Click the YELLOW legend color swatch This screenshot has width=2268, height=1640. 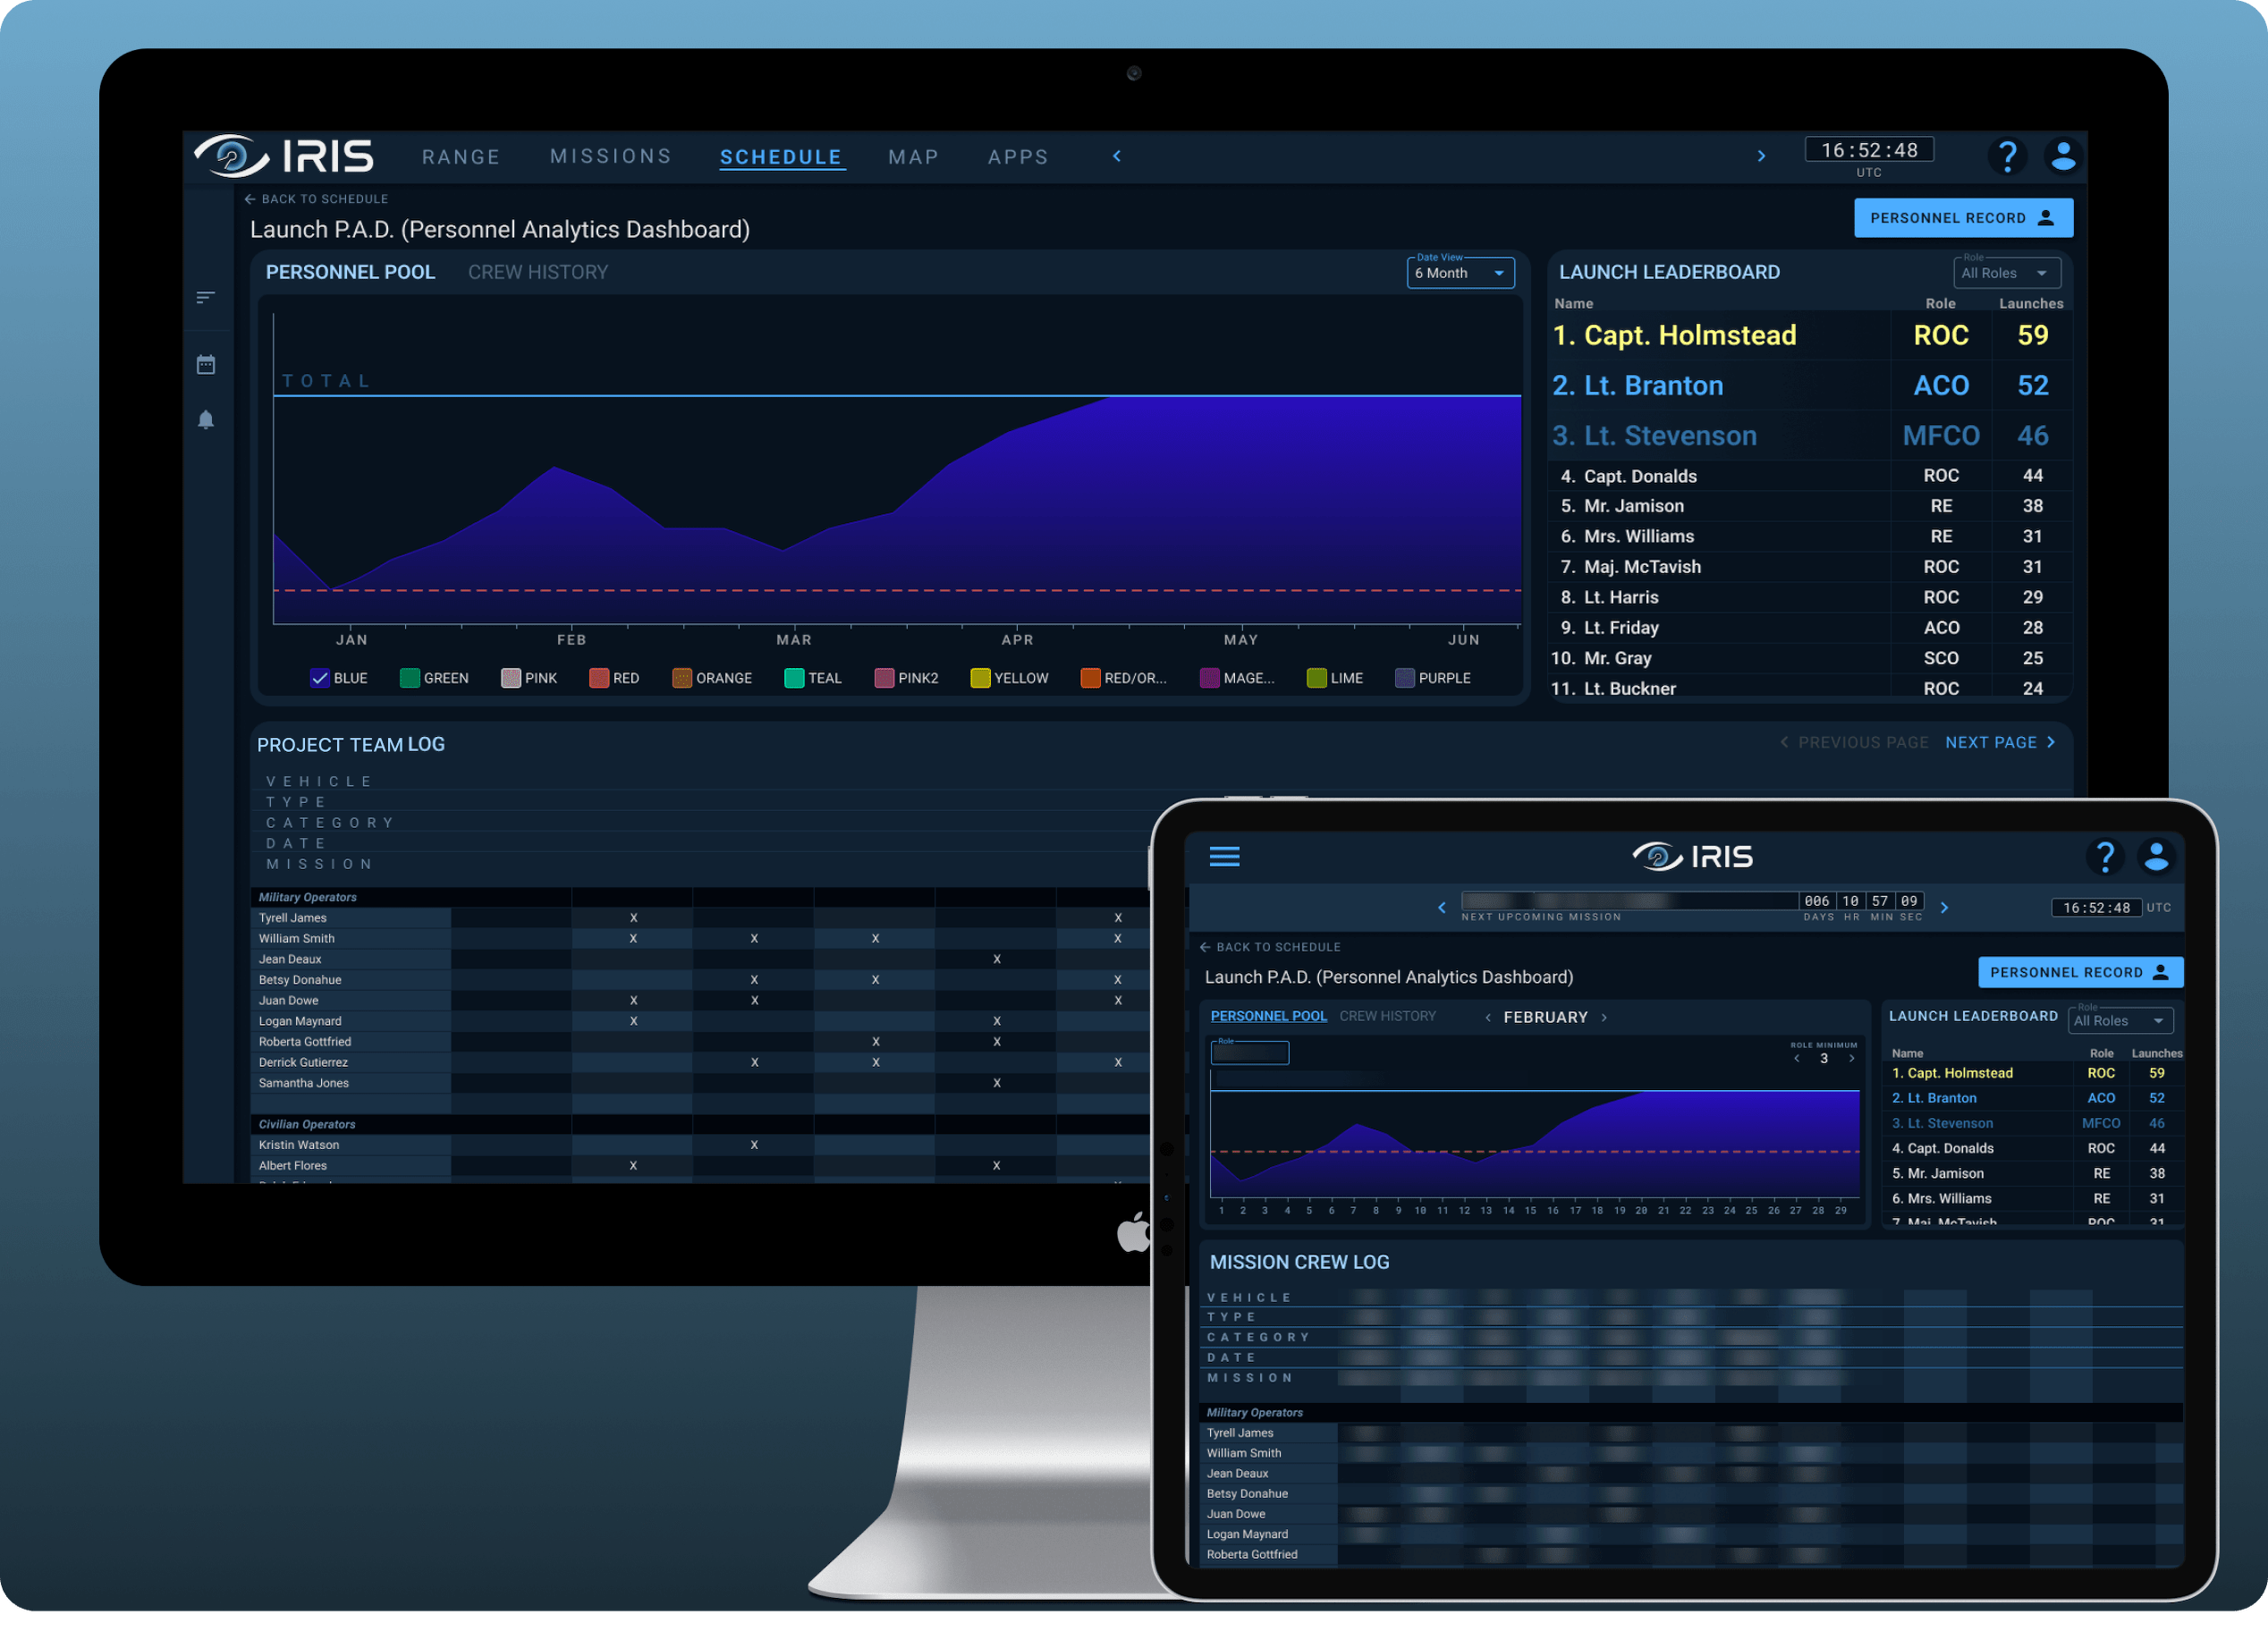[x=980, y=678]
